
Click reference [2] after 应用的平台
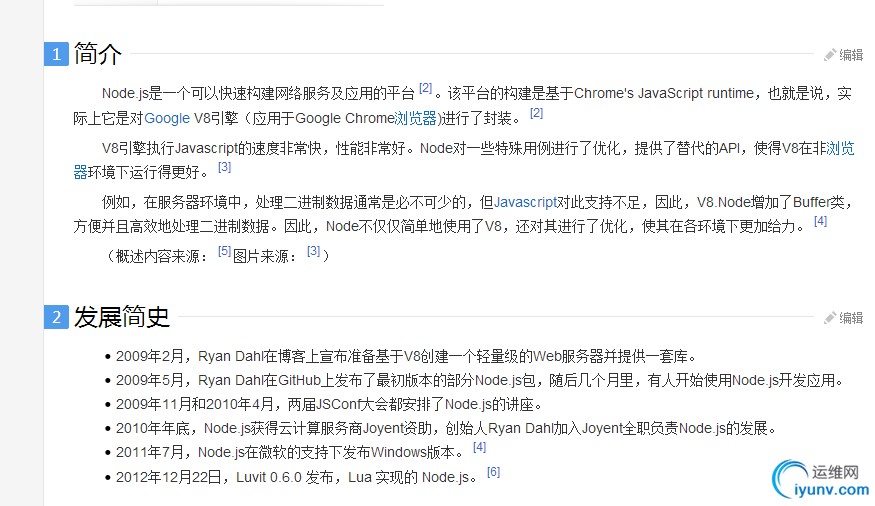(426, 88)
